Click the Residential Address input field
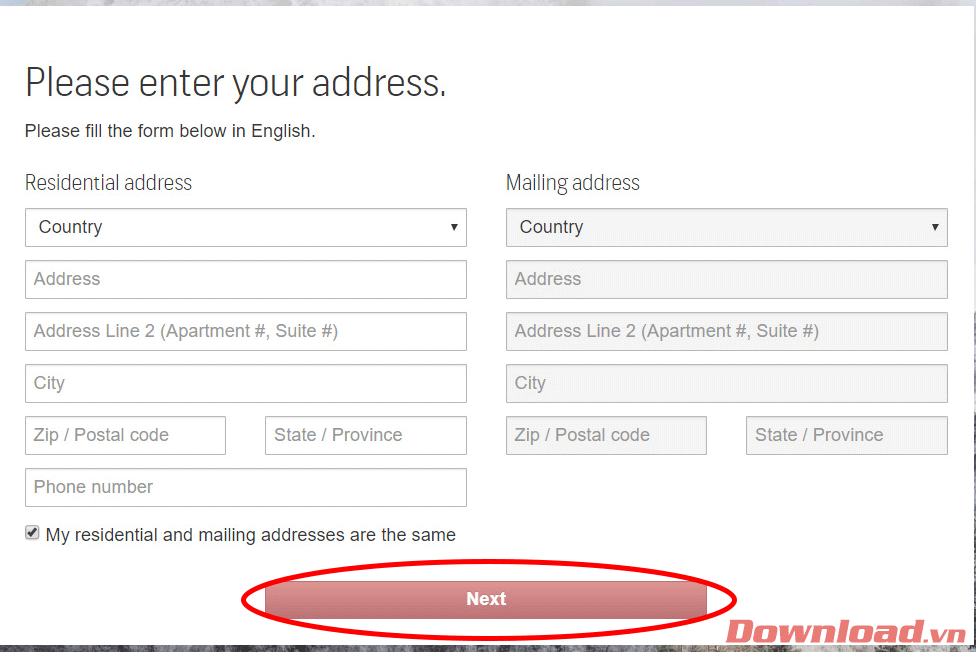 tap(245, 279)
